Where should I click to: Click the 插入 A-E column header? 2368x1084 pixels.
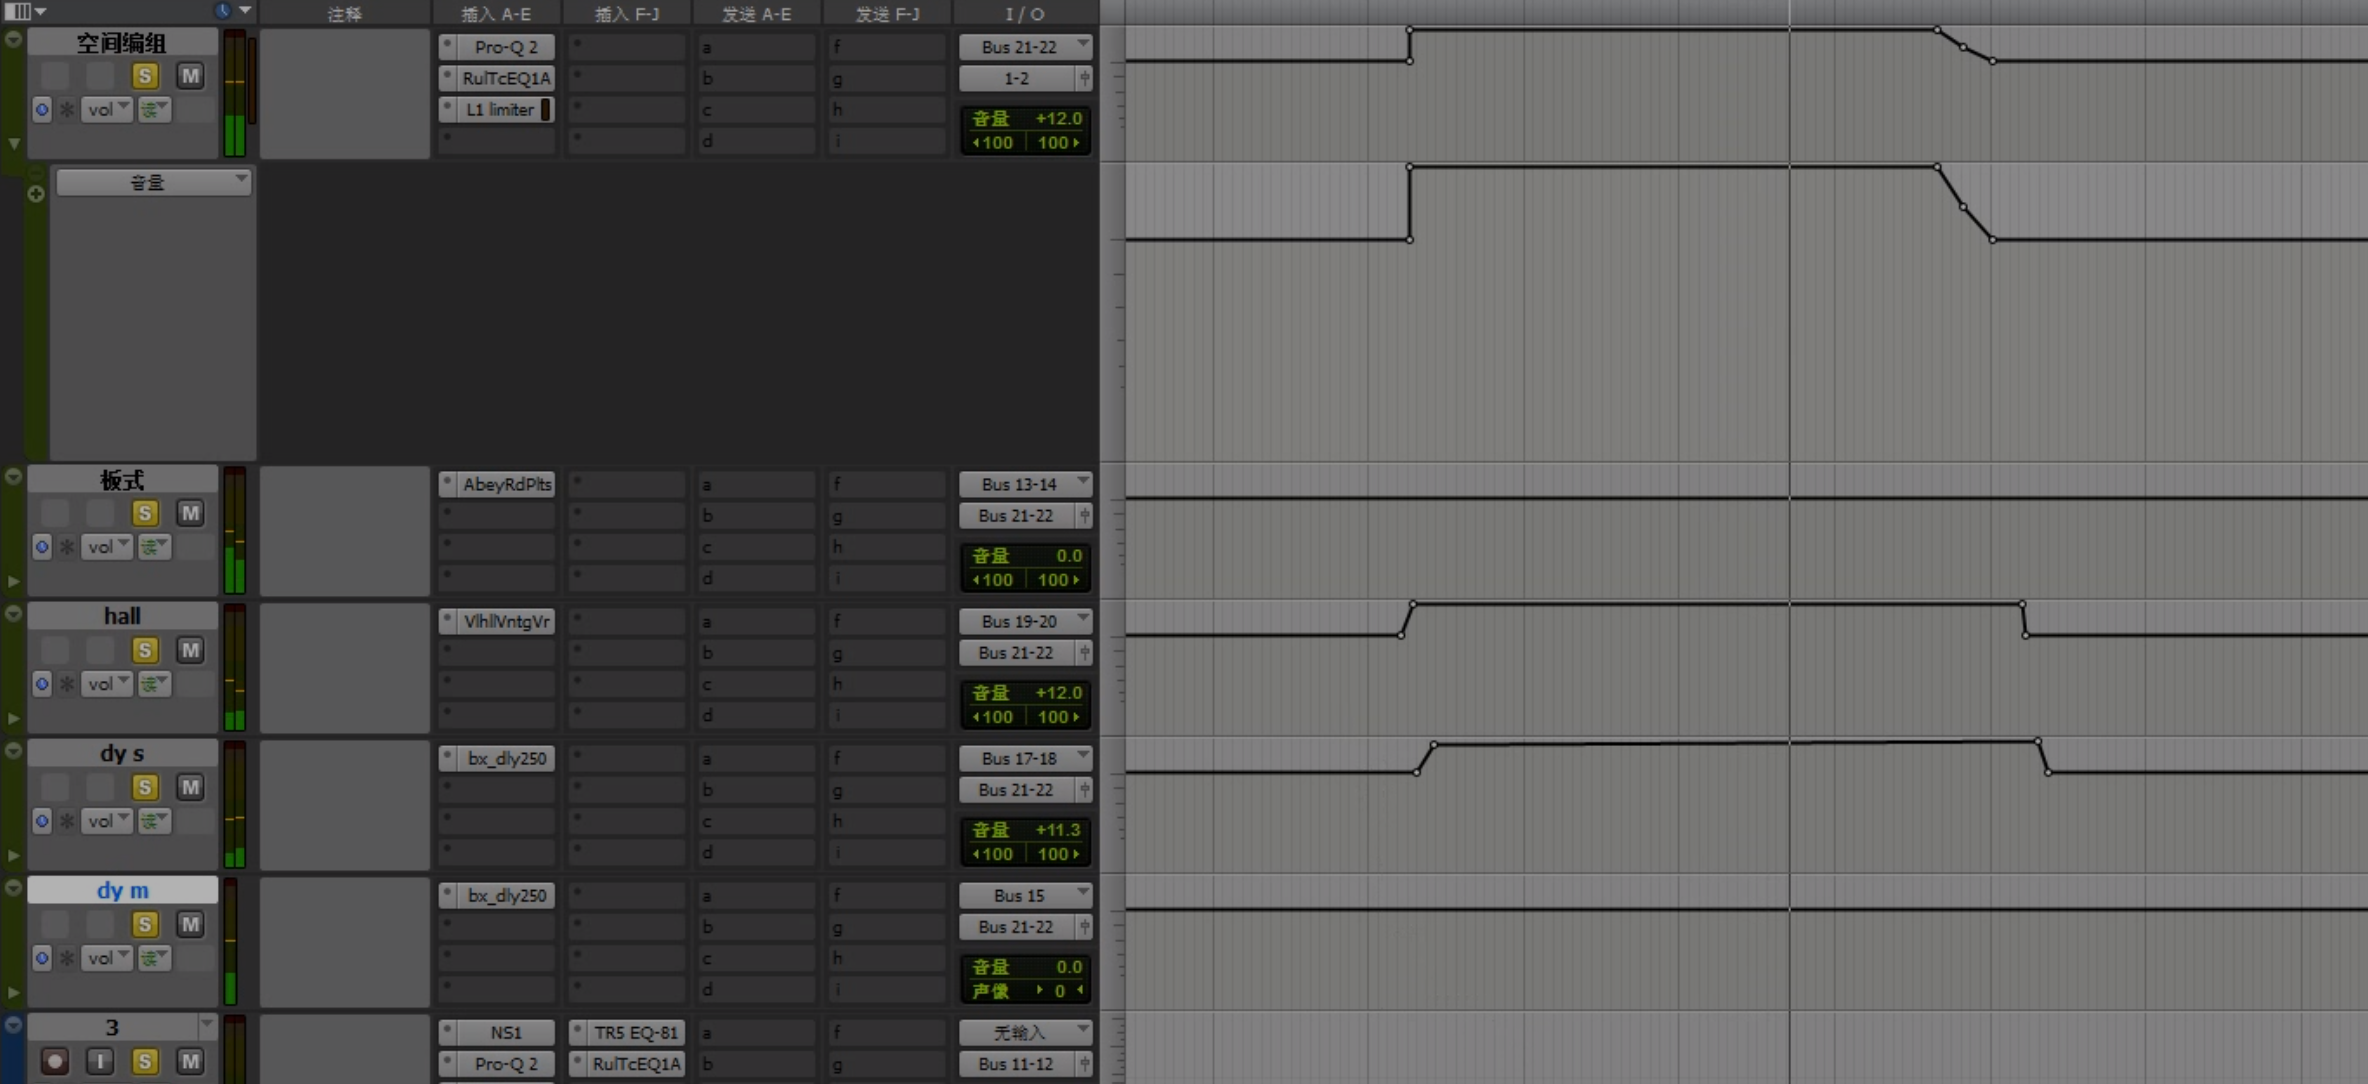(x=496, y=13)
